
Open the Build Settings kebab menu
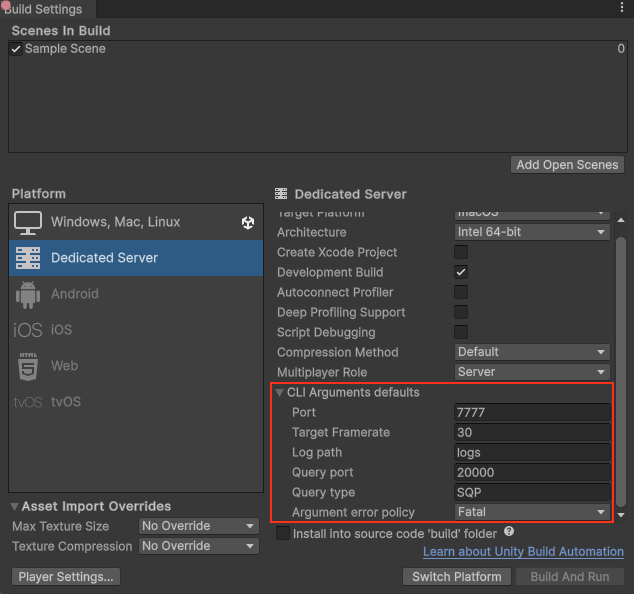(x=622, y=9)
